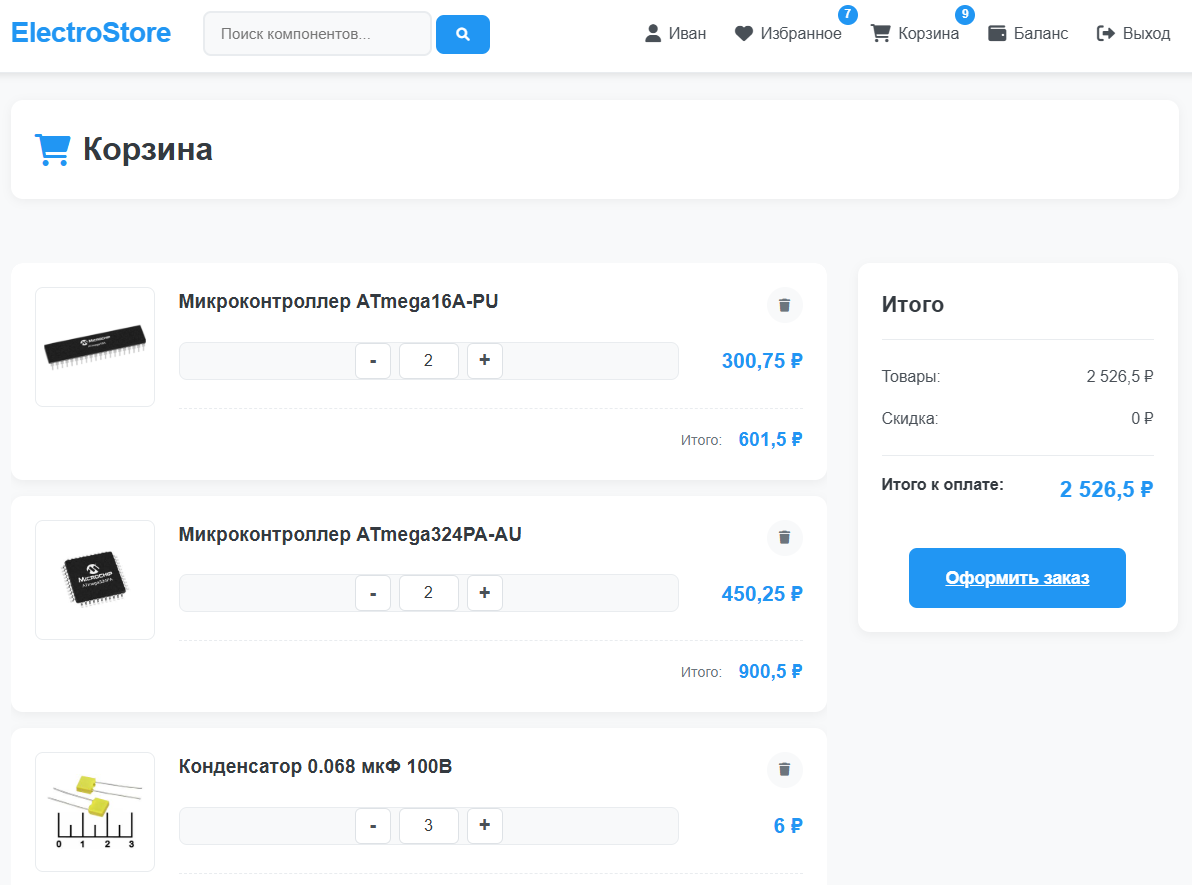Open Избранное favorites page
Viewport: 1192px width, 885px height.
(x=788, y=33)
